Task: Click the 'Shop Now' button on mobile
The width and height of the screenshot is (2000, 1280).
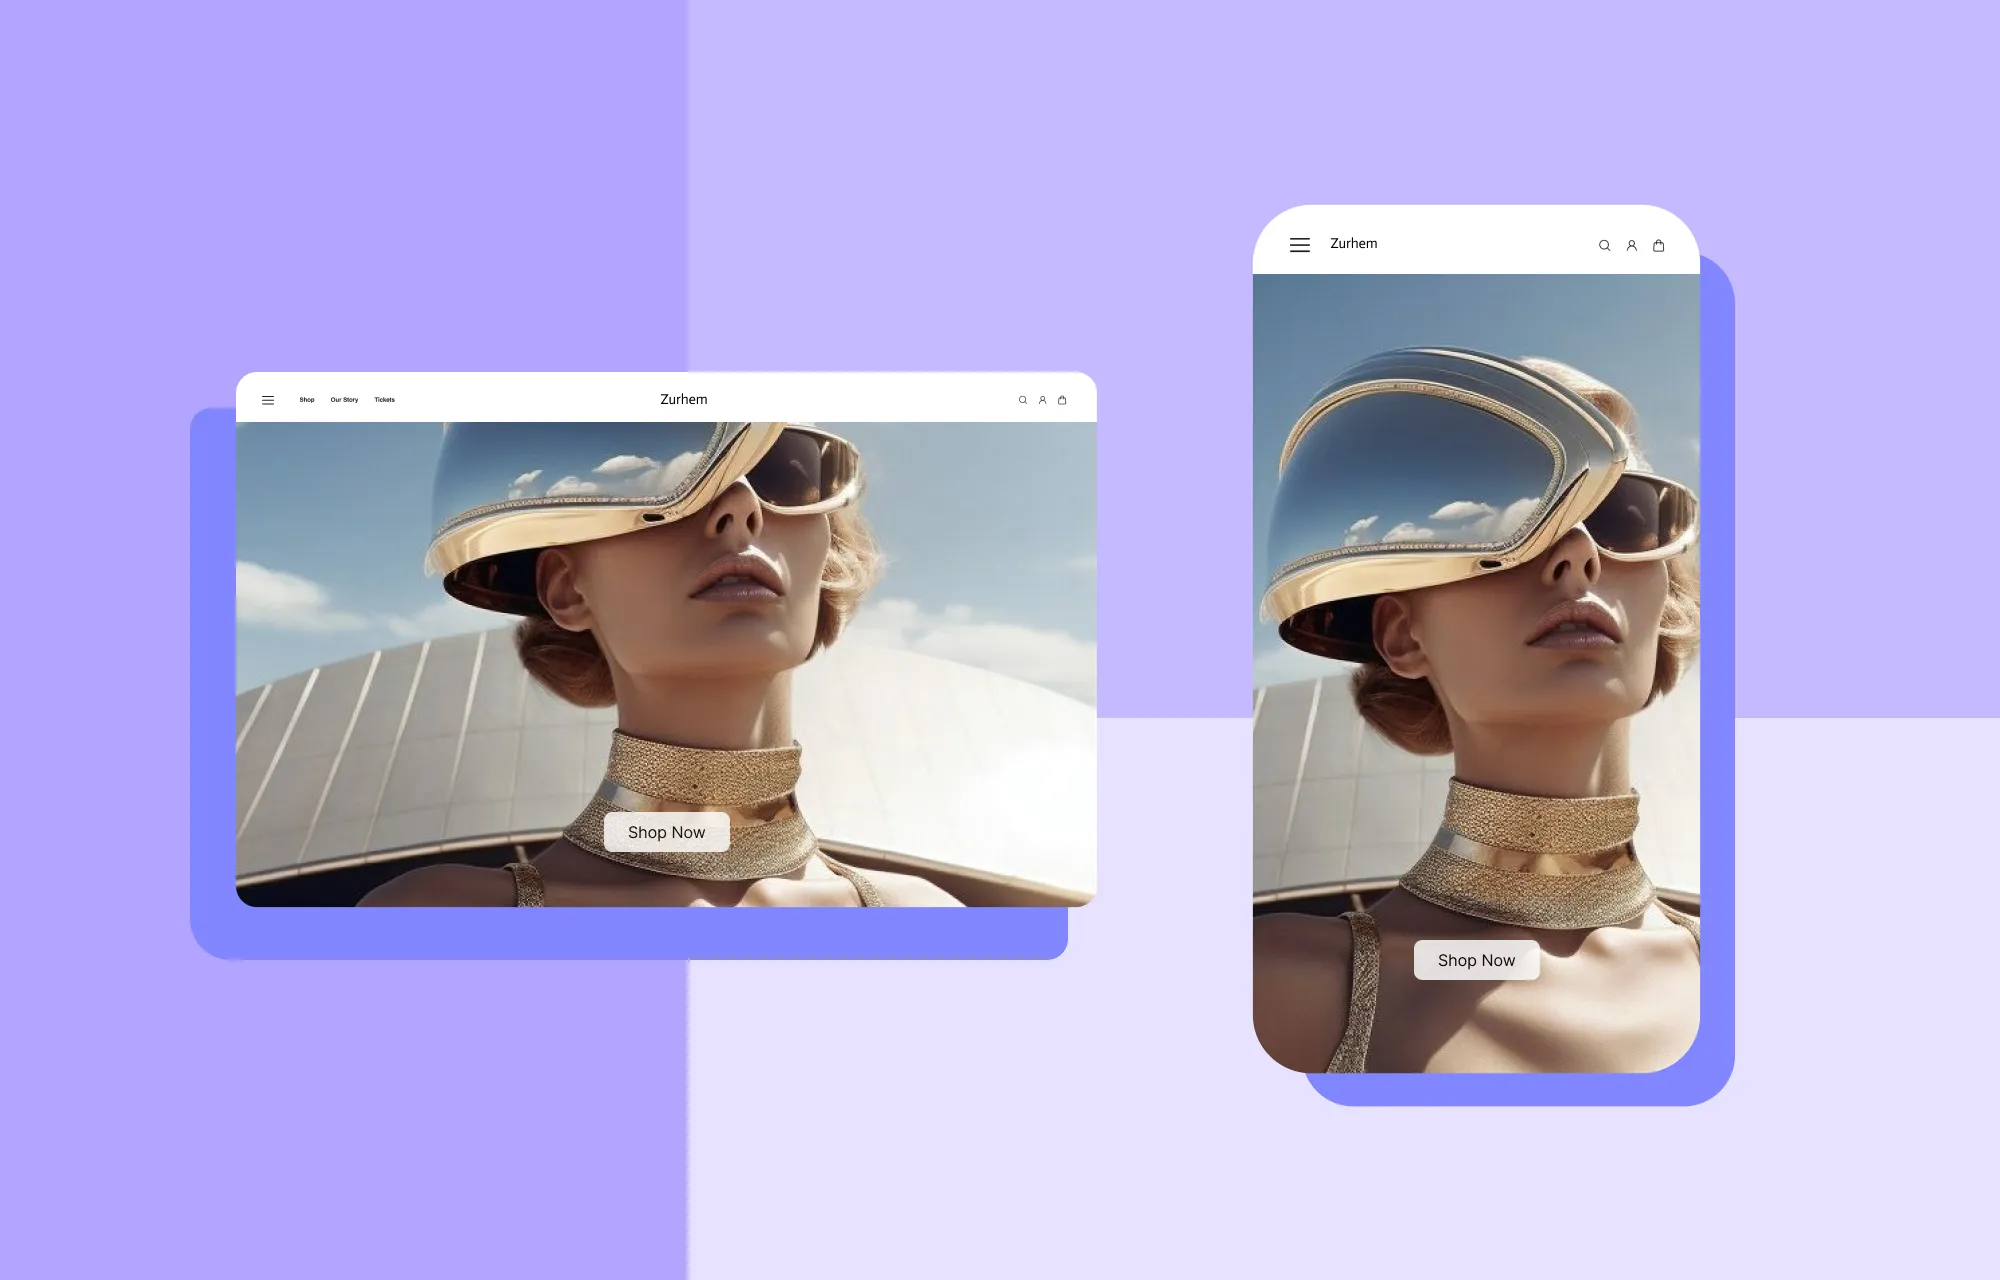Action: (1475, 959)
